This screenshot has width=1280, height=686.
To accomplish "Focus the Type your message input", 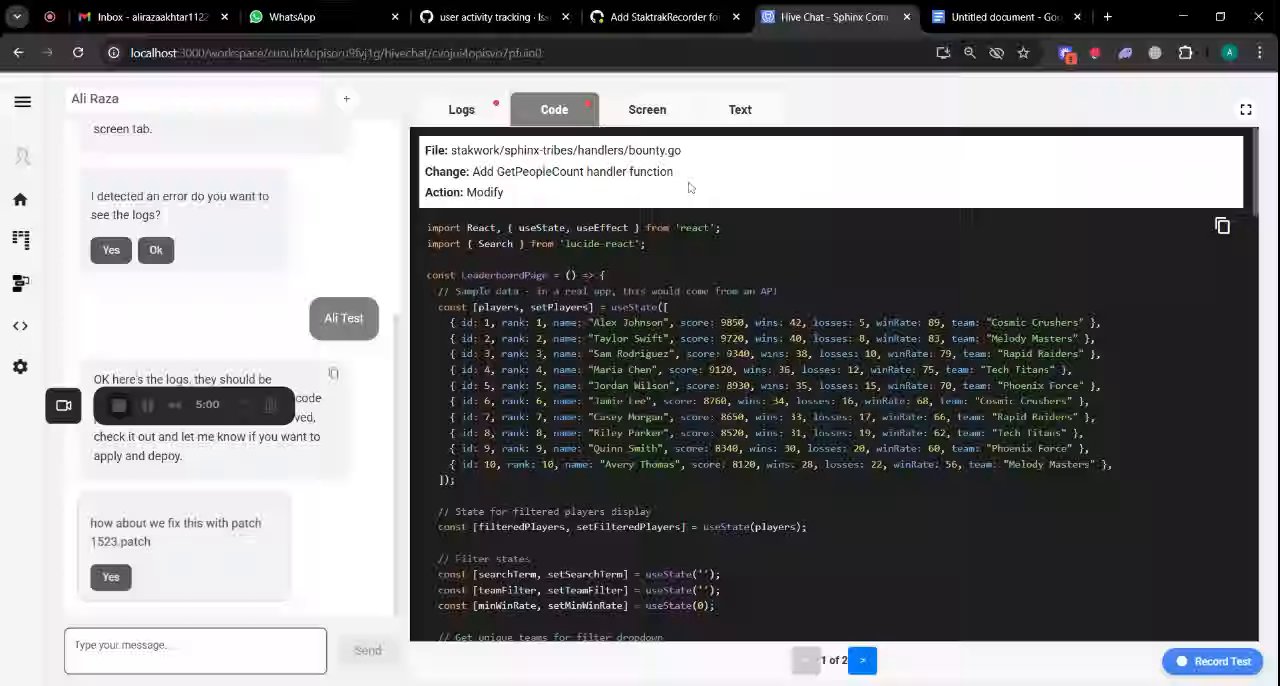I will pyautogui.click(x=195, y=651).
